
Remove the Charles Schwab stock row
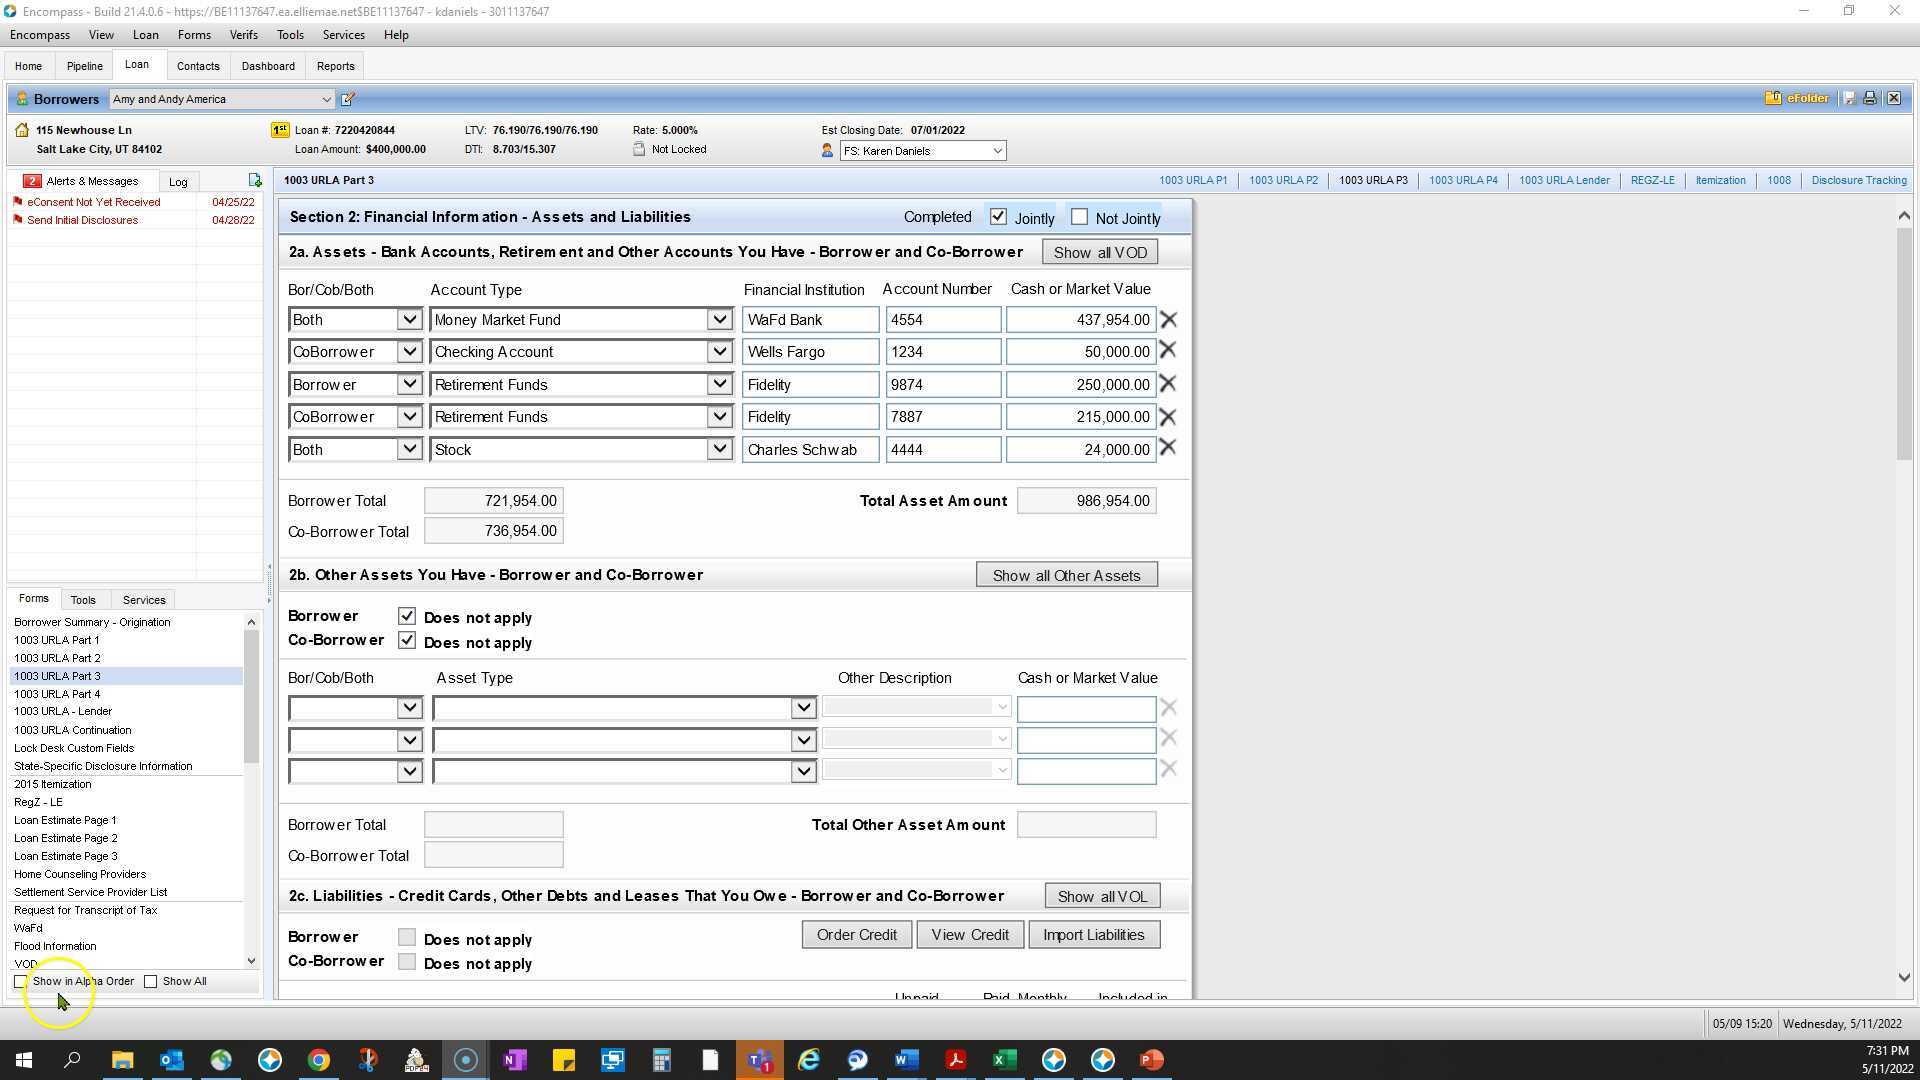[1168, 449]
